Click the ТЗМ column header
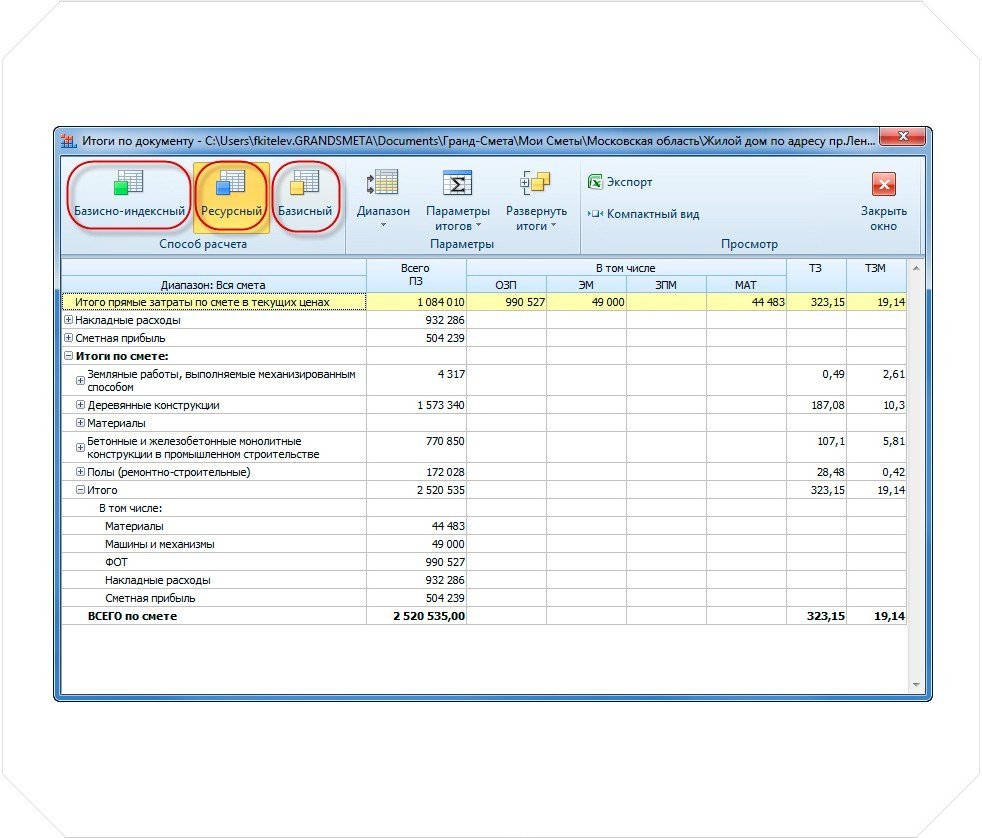Image resolution: width=982 pixels, height=838 pixels. [876, 276]
